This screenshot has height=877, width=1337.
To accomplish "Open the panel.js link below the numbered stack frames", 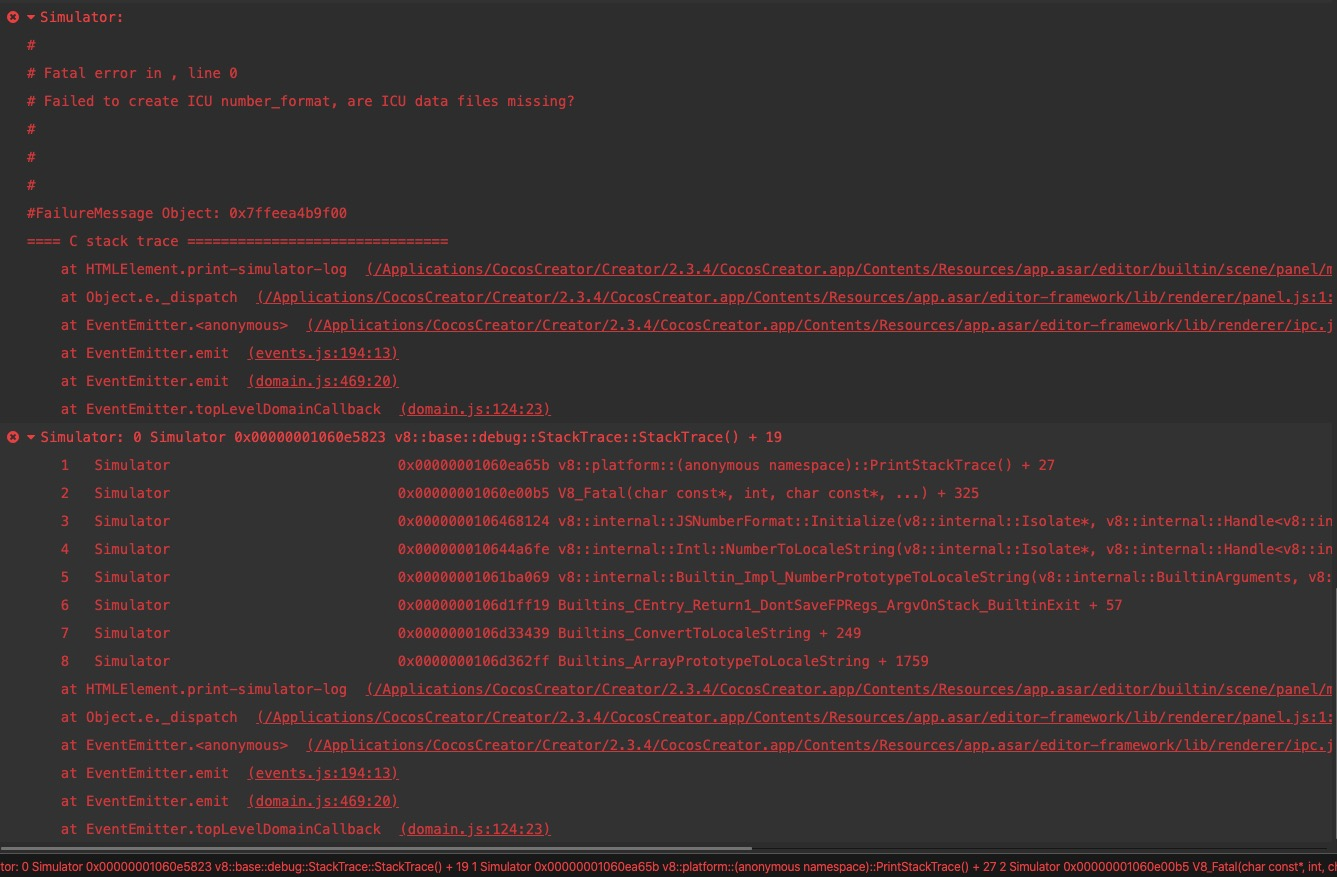I will (796, 717).
